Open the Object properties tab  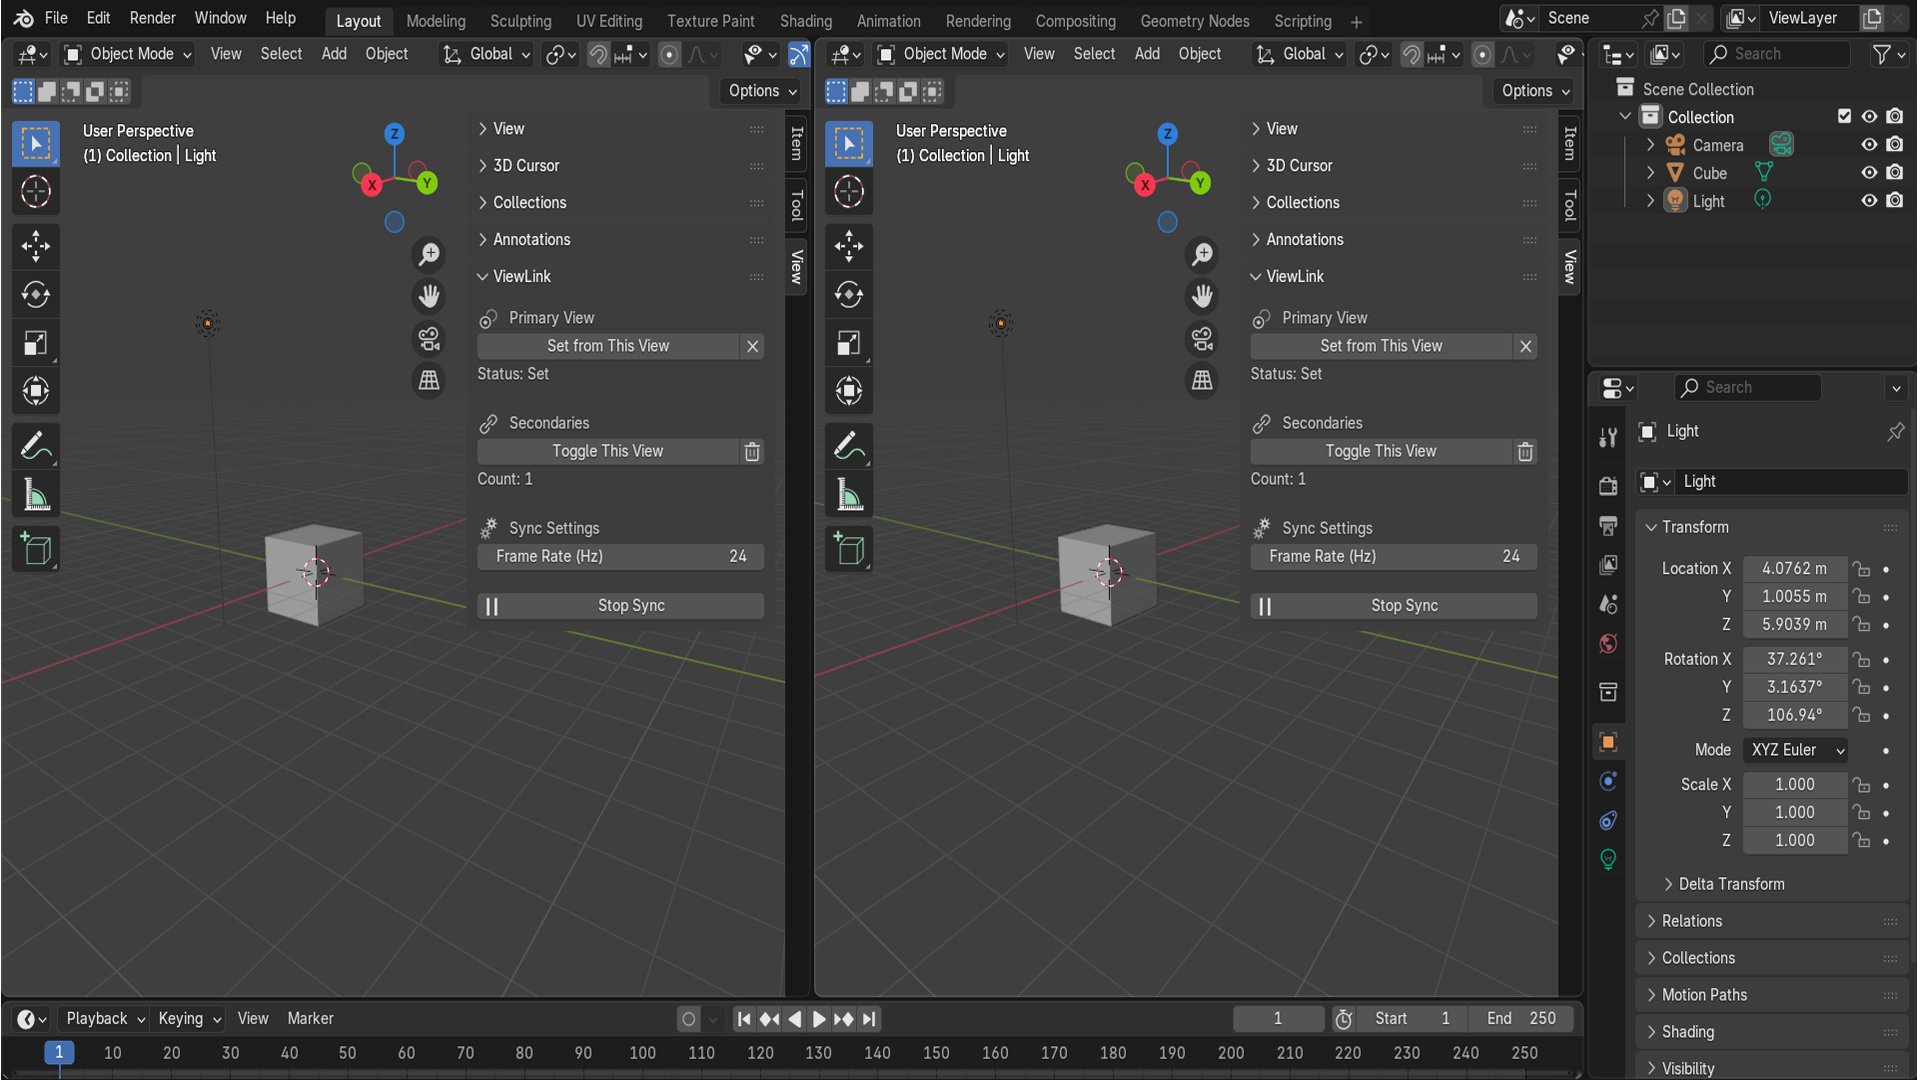[x=1608, y=742]
